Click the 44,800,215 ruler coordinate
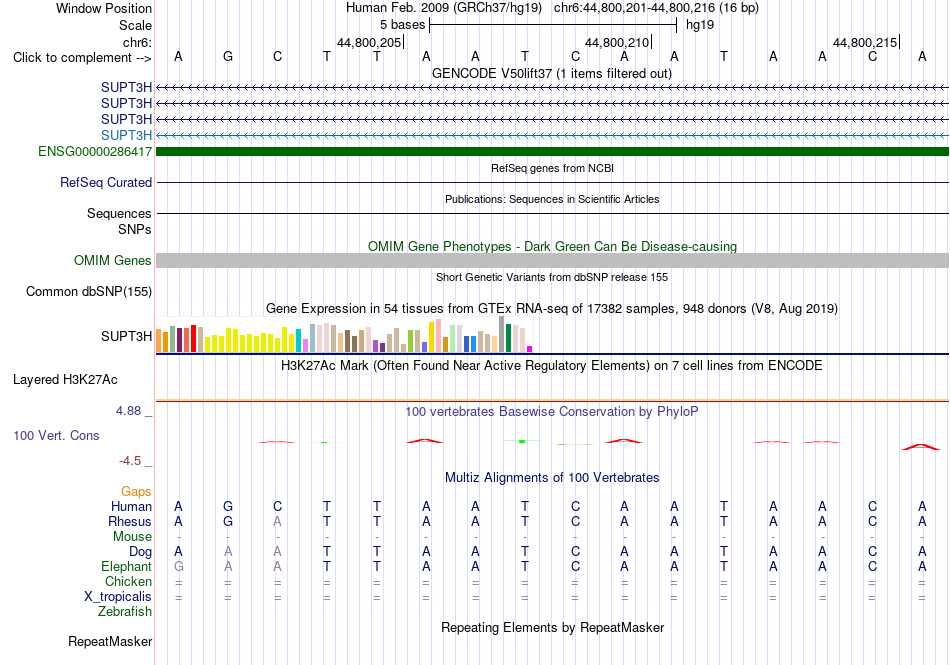The image size is (950, 665). point(865,42)
